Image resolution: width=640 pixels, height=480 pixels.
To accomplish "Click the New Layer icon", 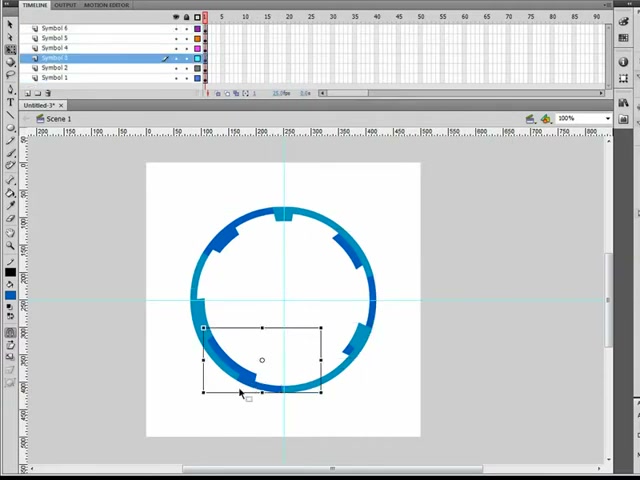I will tap(28, 93).
